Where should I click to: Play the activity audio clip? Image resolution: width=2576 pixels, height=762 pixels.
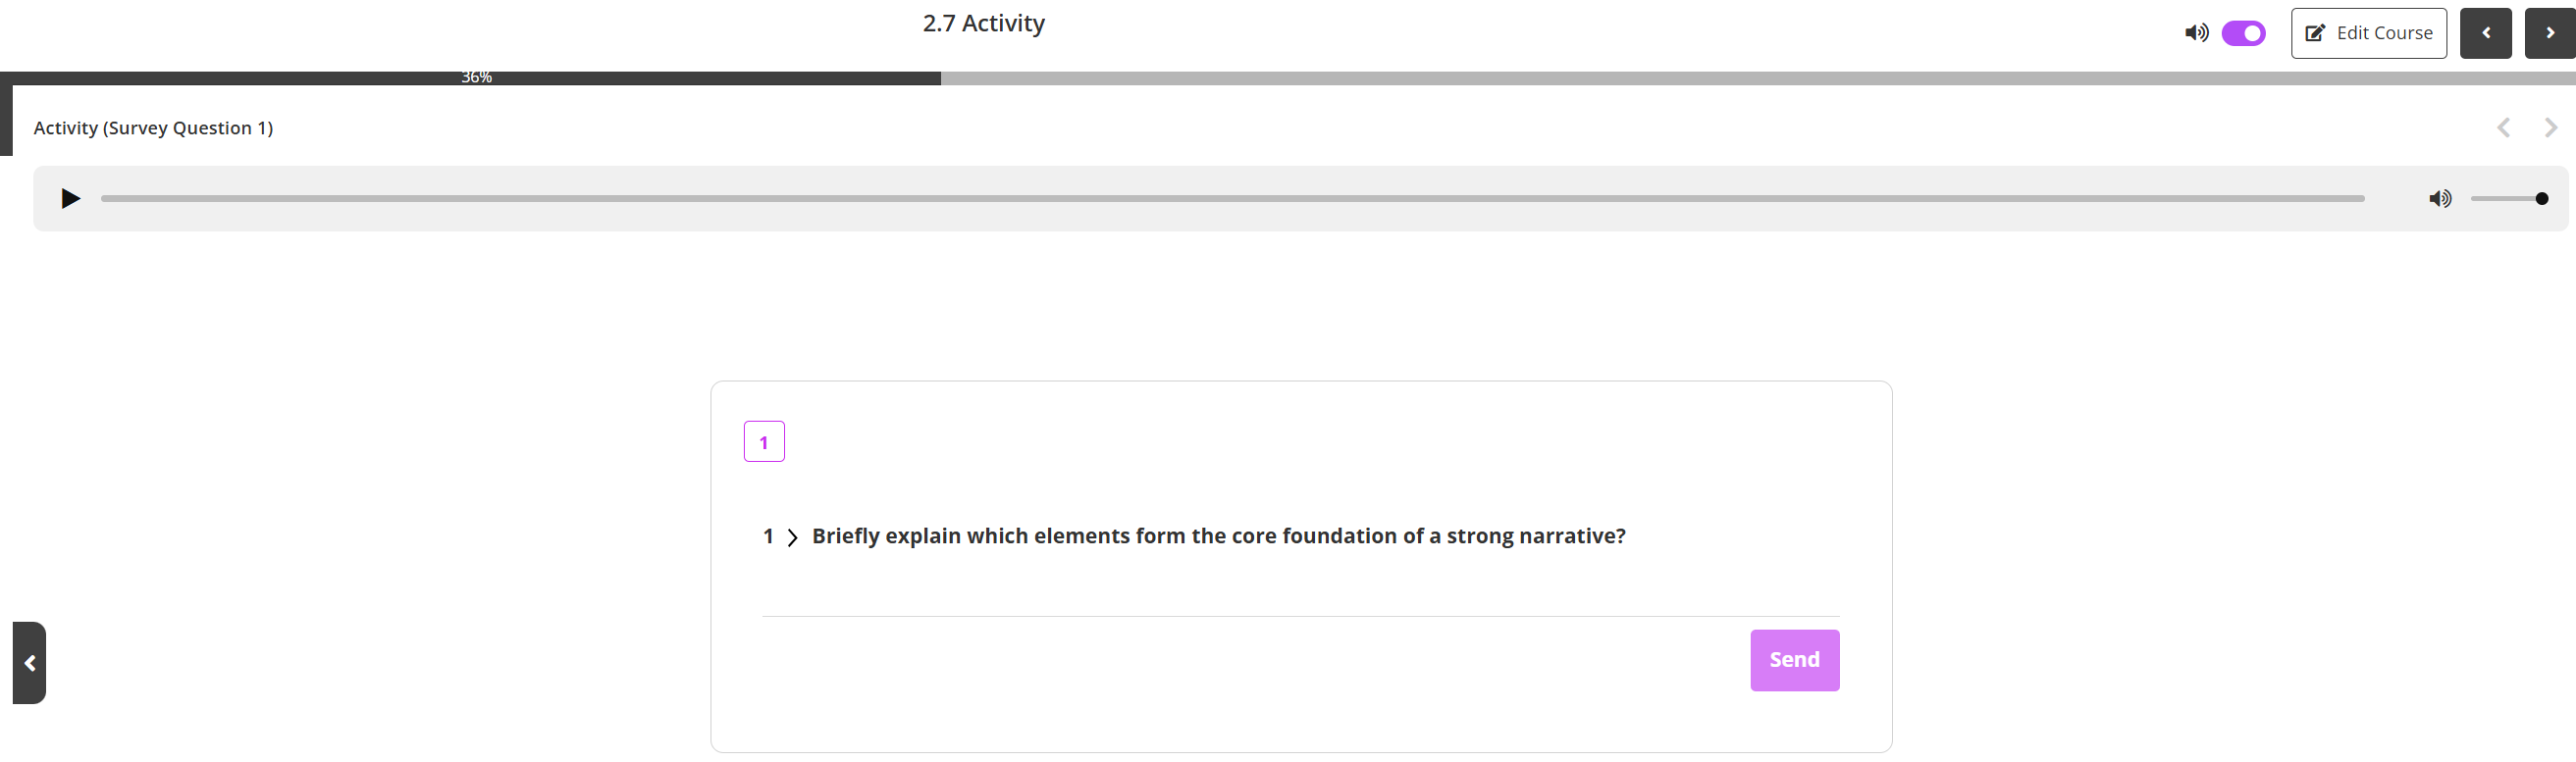[x=70, y=198]
